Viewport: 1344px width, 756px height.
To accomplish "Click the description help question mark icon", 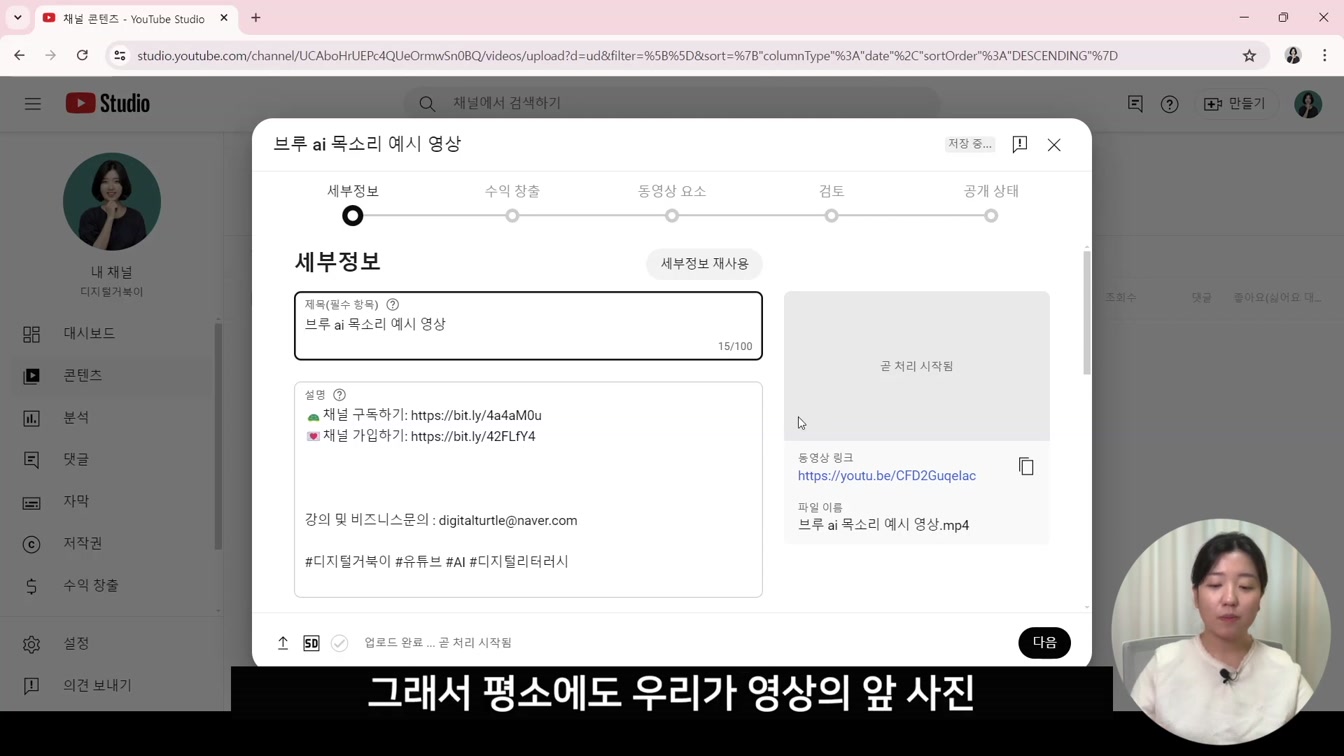I will 339,395.
